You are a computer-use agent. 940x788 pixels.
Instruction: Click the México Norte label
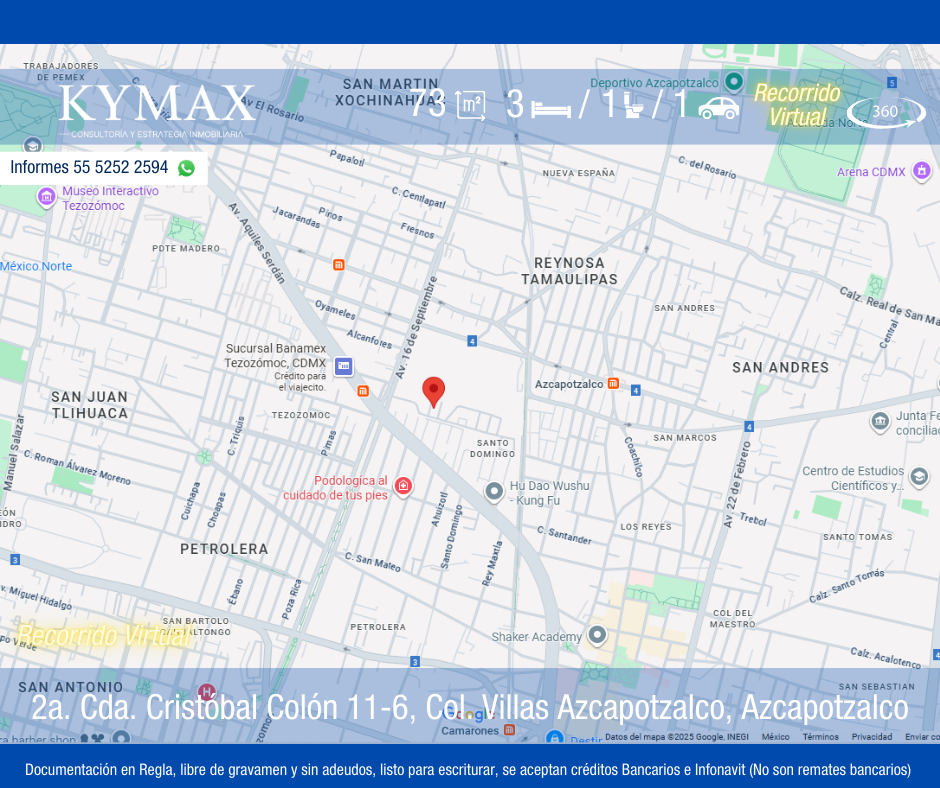coord(36,266)
